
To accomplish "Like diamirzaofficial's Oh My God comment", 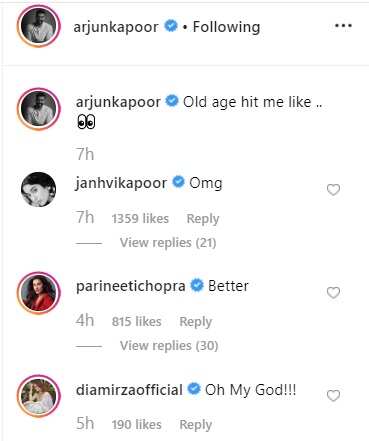I will point(333,396).
